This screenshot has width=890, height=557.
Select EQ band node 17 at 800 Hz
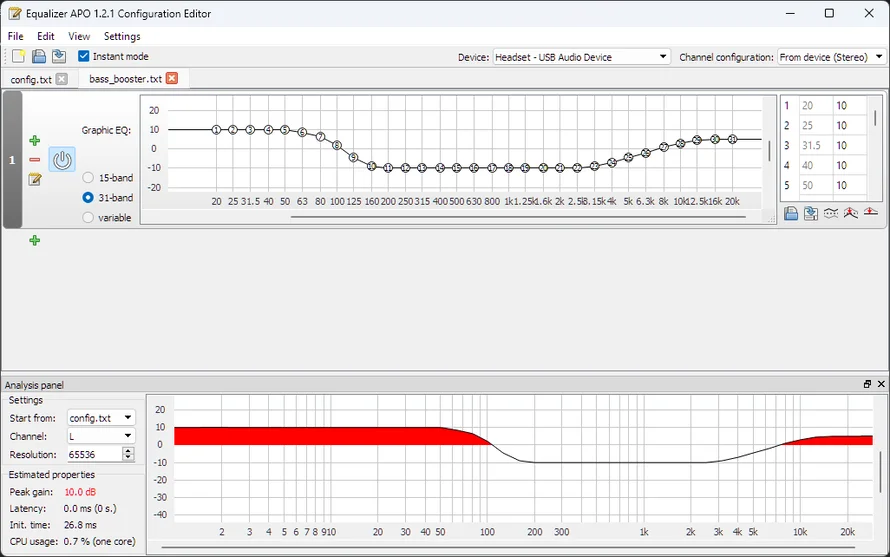(x=492, y=168)
